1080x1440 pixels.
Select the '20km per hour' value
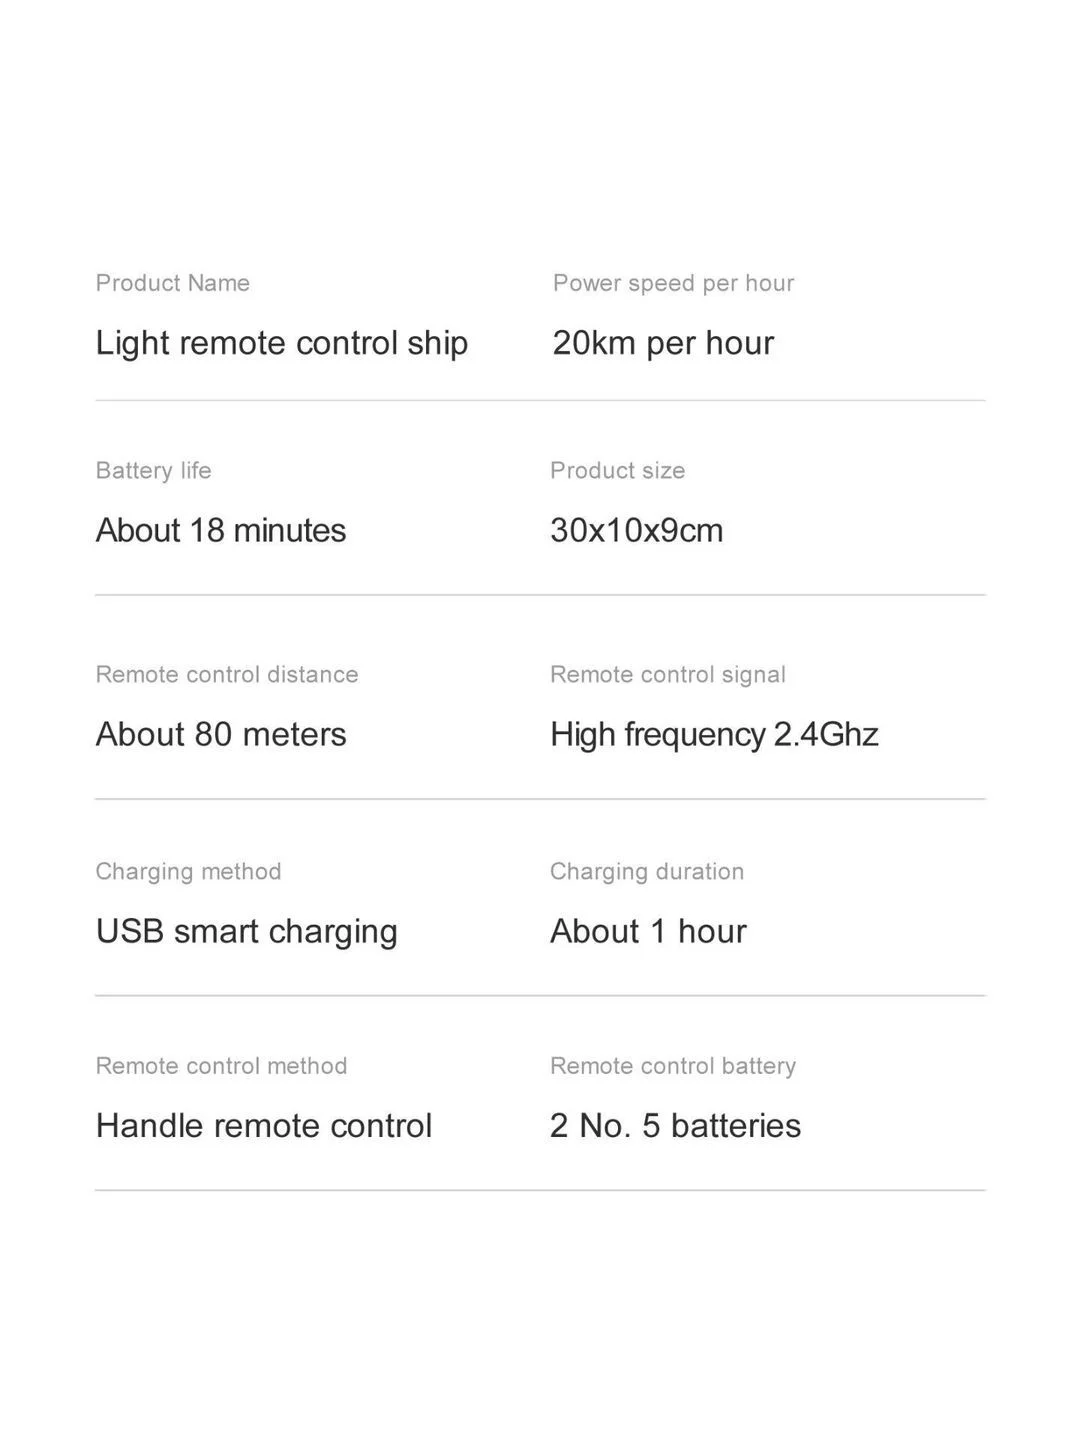pos(663,343)
